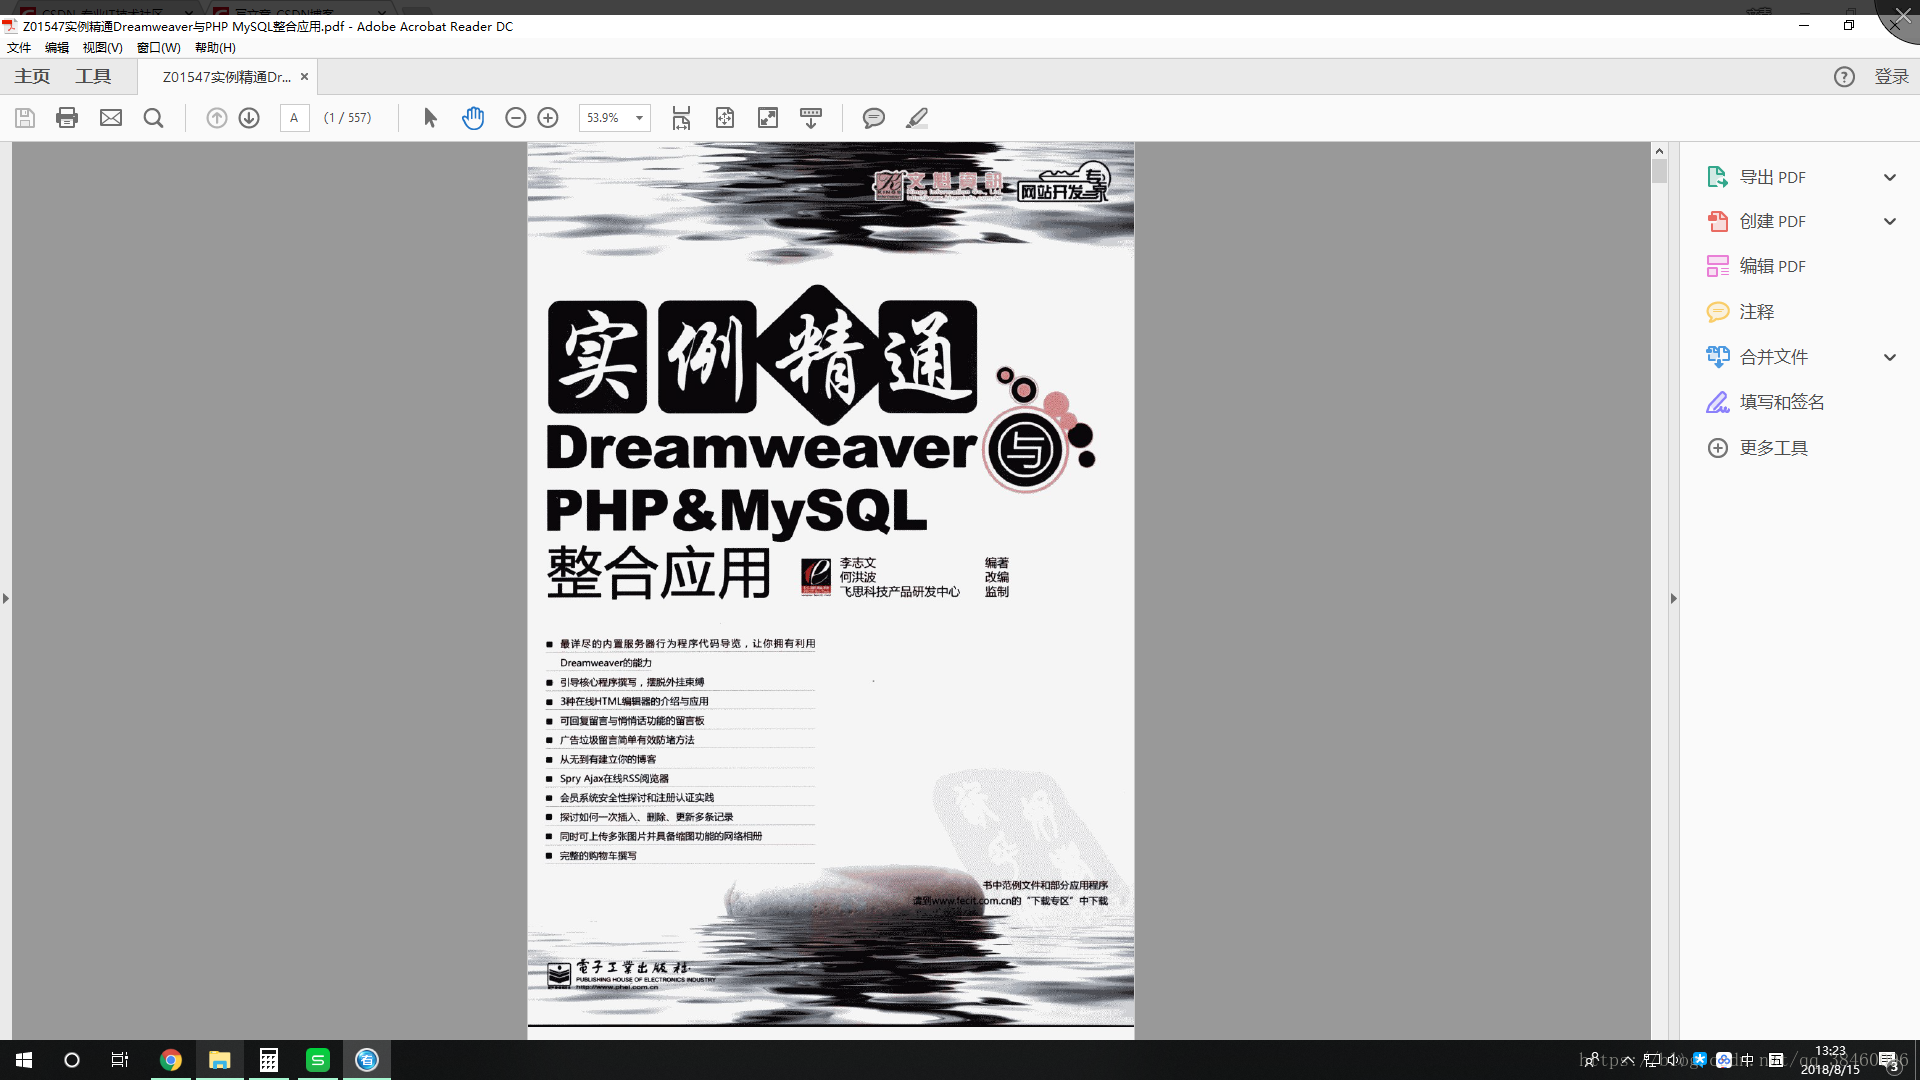
Task: Expand the 创建 PDF chevron
Action: [1890, 221]
